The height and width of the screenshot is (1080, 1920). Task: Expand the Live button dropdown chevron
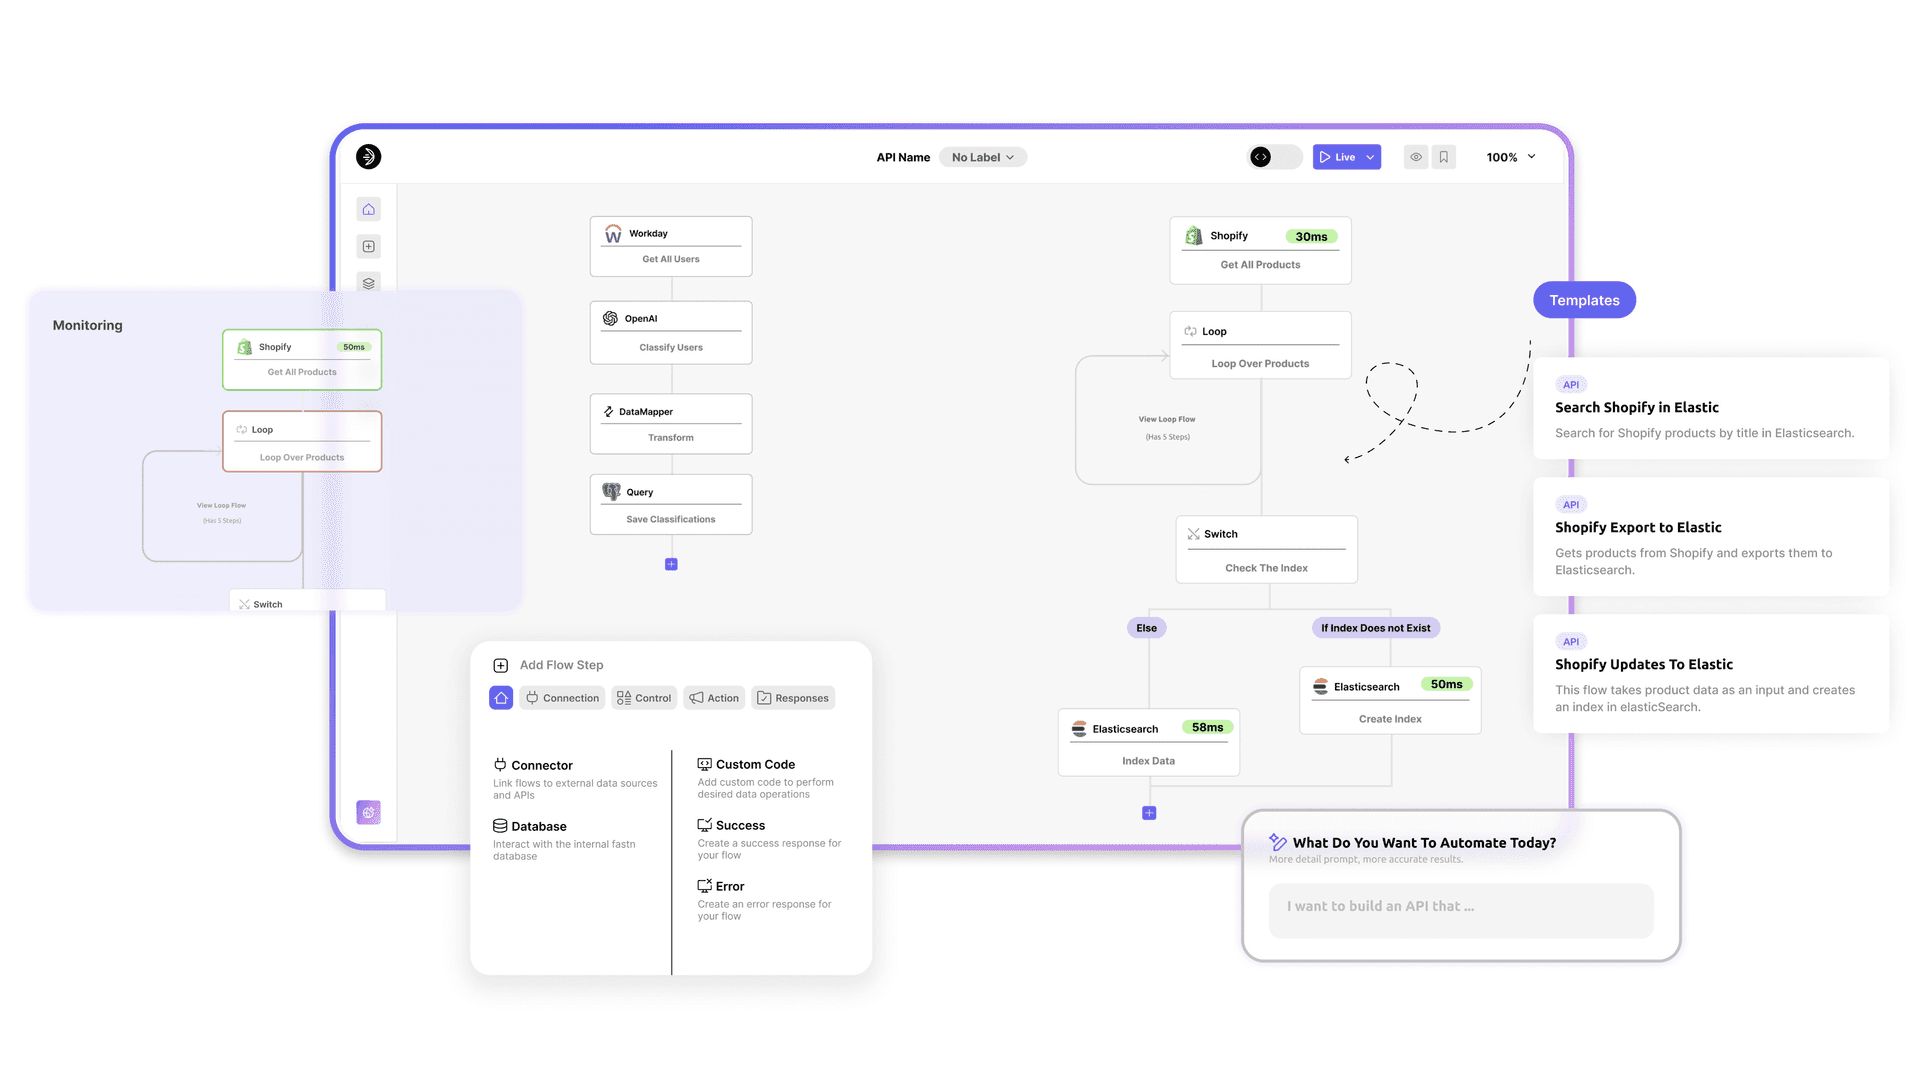pyautogui.click(x=1369, y=157)
